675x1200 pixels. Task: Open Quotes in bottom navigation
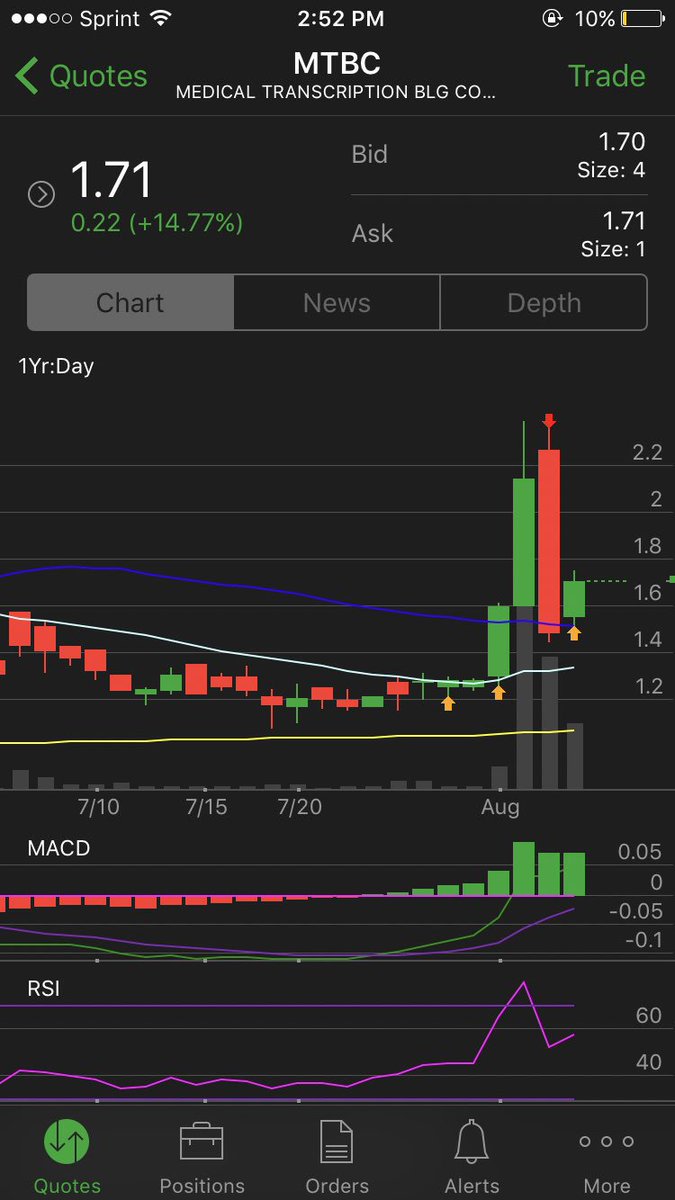click(x=67, y=1155)
